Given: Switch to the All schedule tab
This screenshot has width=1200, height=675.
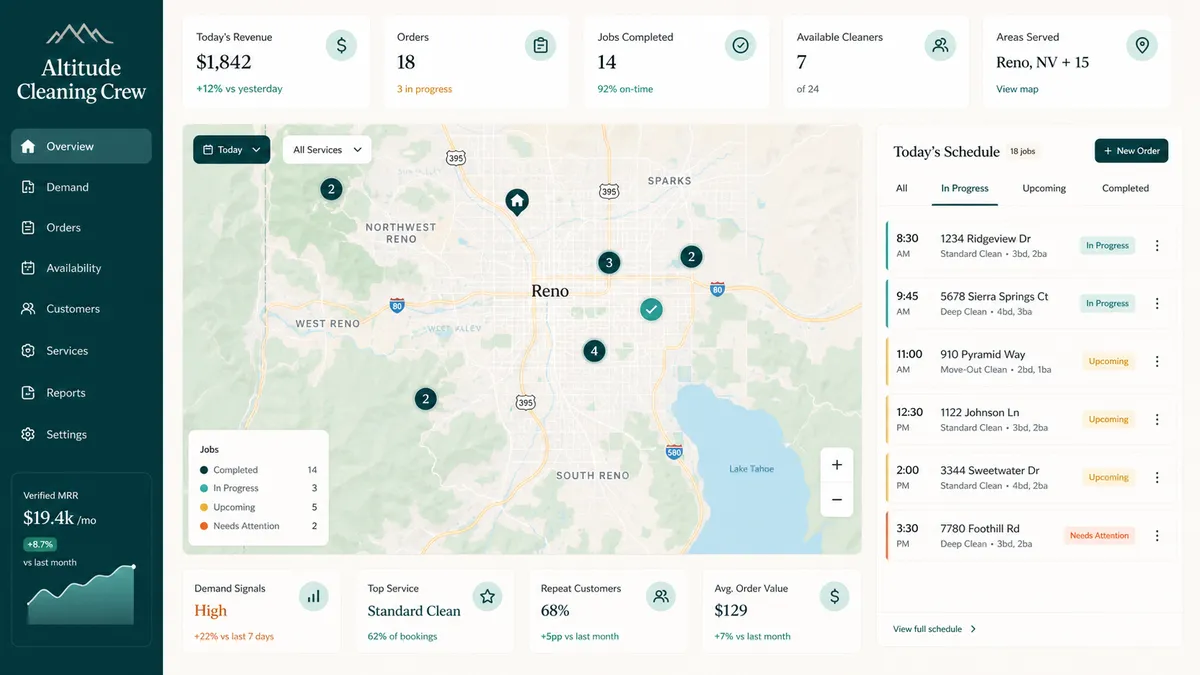Looking at the screenshot, I should tap(901, 188).
